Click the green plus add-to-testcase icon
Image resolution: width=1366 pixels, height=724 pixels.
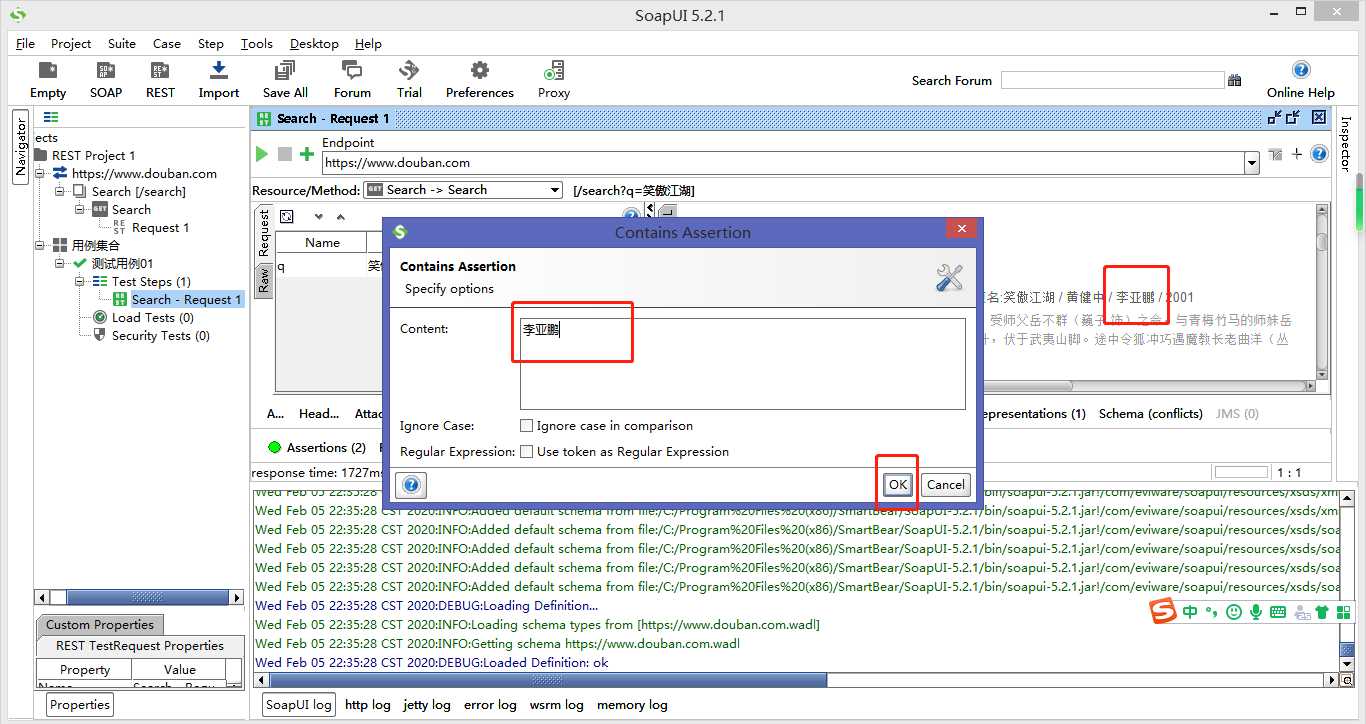(307, 154)
